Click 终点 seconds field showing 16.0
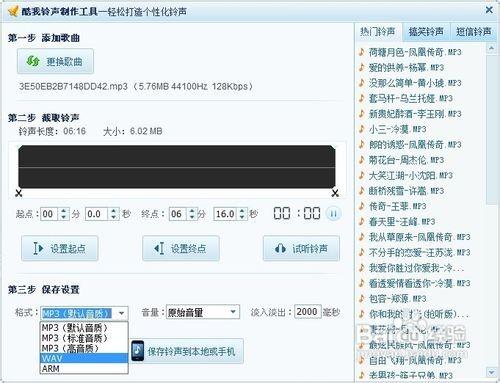 225,214
